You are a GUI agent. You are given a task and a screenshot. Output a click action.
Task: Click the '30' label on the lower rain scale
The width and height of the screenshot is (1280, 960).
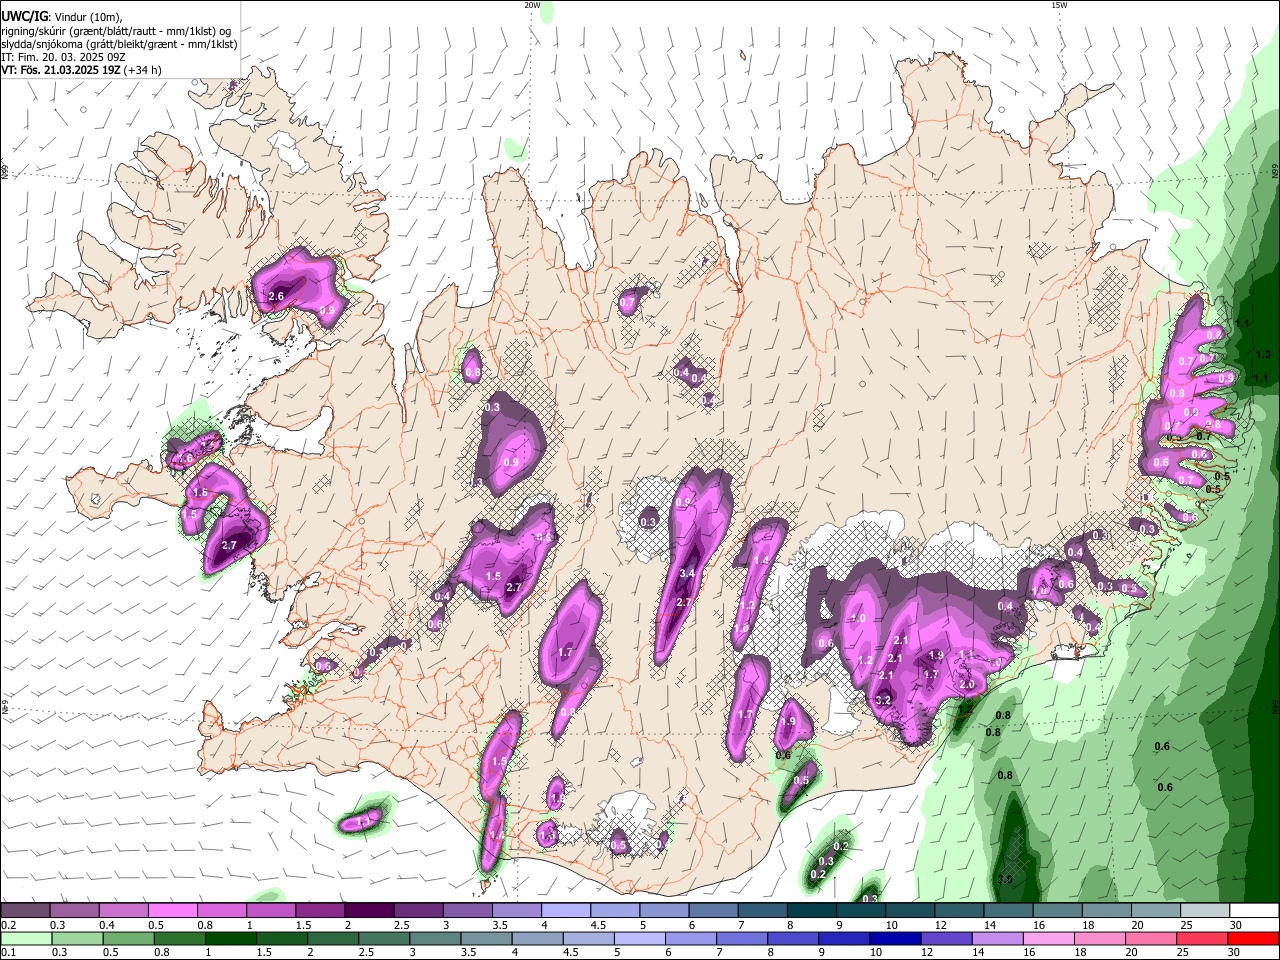pyautogui.click(x=1235, y=953)
